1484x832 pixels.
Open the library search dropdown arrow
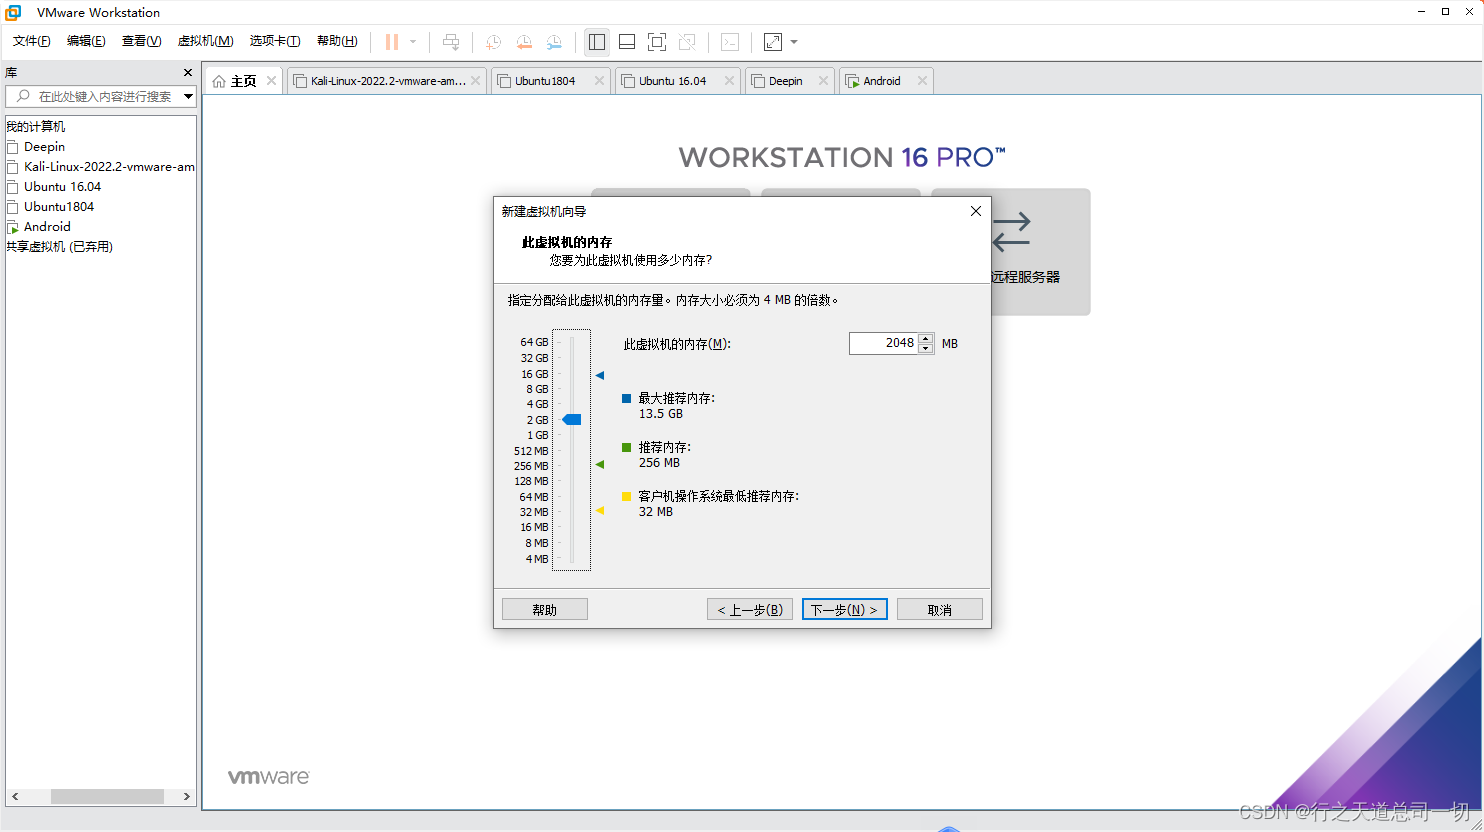tap(189, 96)
